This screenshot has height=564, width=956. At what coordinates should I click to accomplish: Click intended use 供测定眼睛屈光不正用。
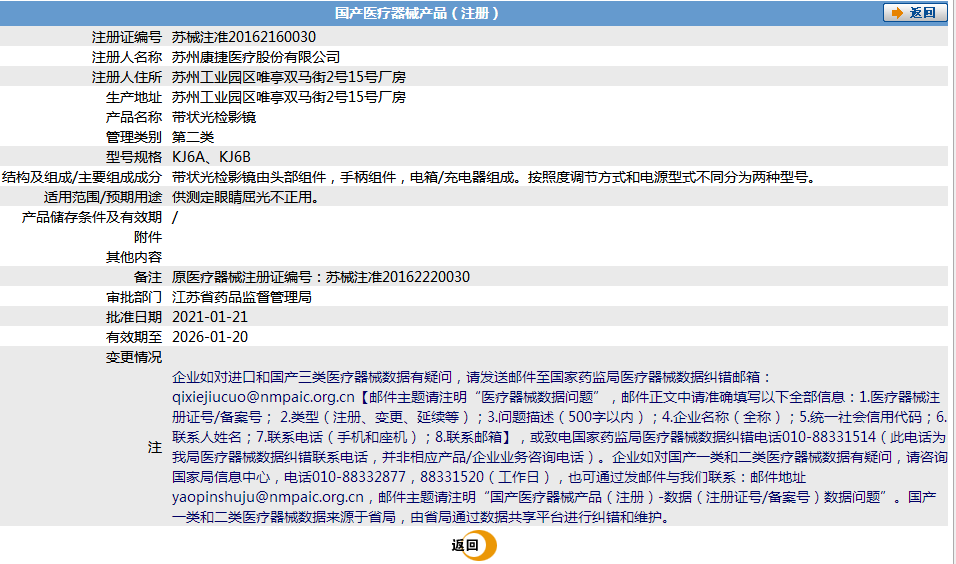click(x=246, y=198)
